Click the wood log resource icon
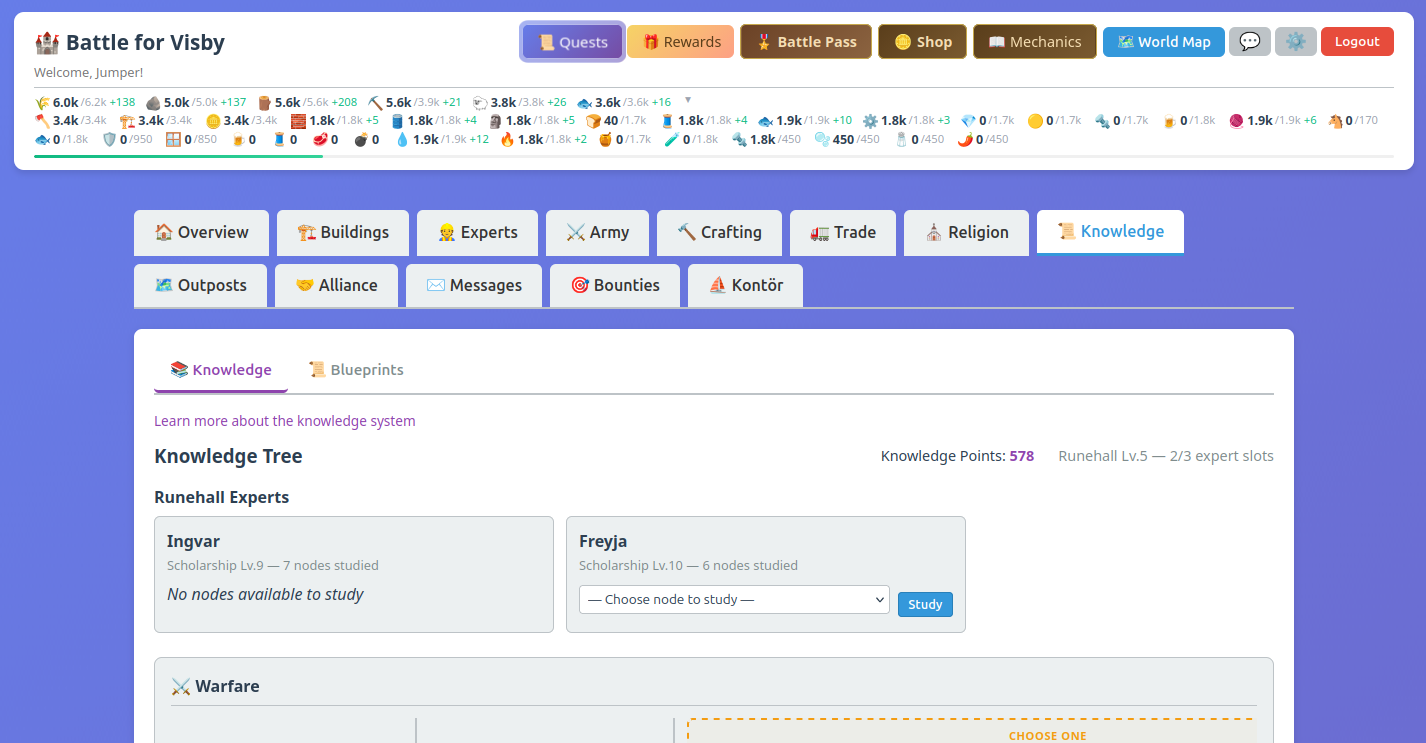The width and height of the screenshot is (1426, 743). (x=264, y=102)
